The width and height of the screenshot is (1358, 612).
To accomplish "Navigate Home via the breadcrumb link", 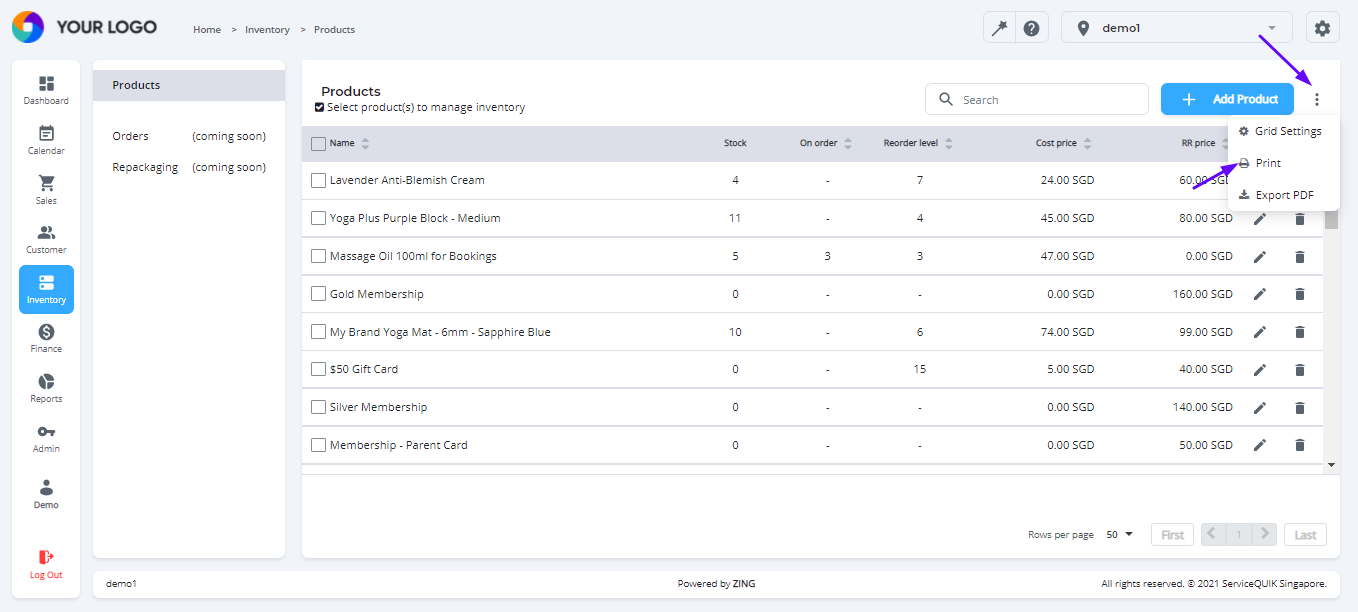I will pos(207,29).
